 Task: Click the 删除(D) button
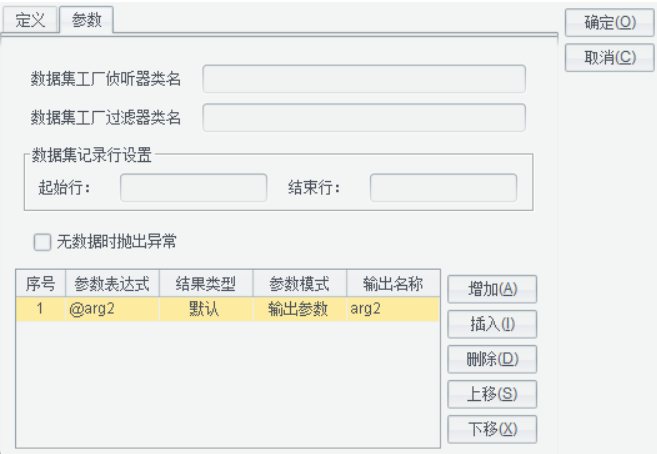click(x=492, y=359)
